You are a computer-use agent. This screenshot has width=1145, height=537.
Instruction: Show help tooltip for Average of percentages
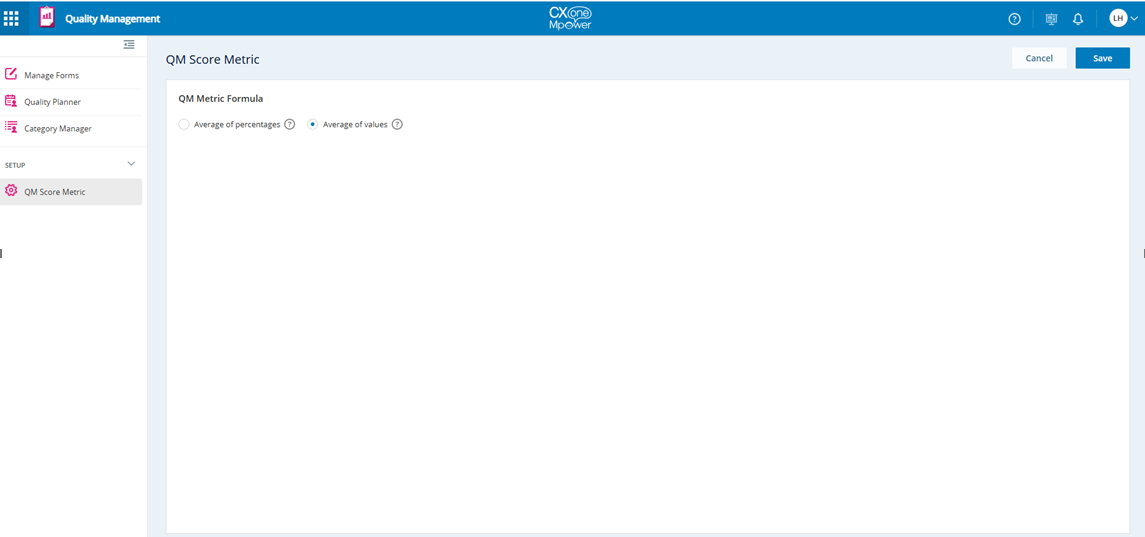point(290,125)
